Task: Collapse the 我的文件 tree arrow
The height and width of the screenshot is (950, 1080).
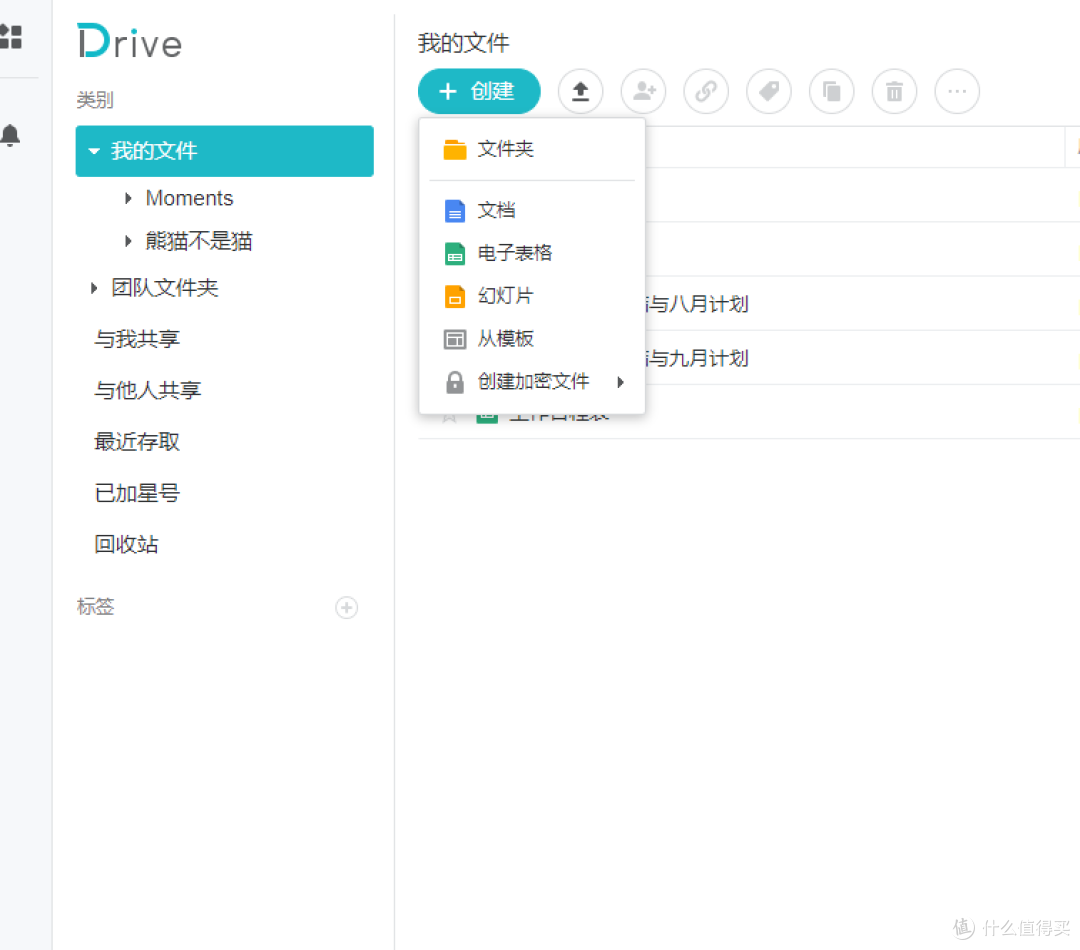Action: coord(94,151)
